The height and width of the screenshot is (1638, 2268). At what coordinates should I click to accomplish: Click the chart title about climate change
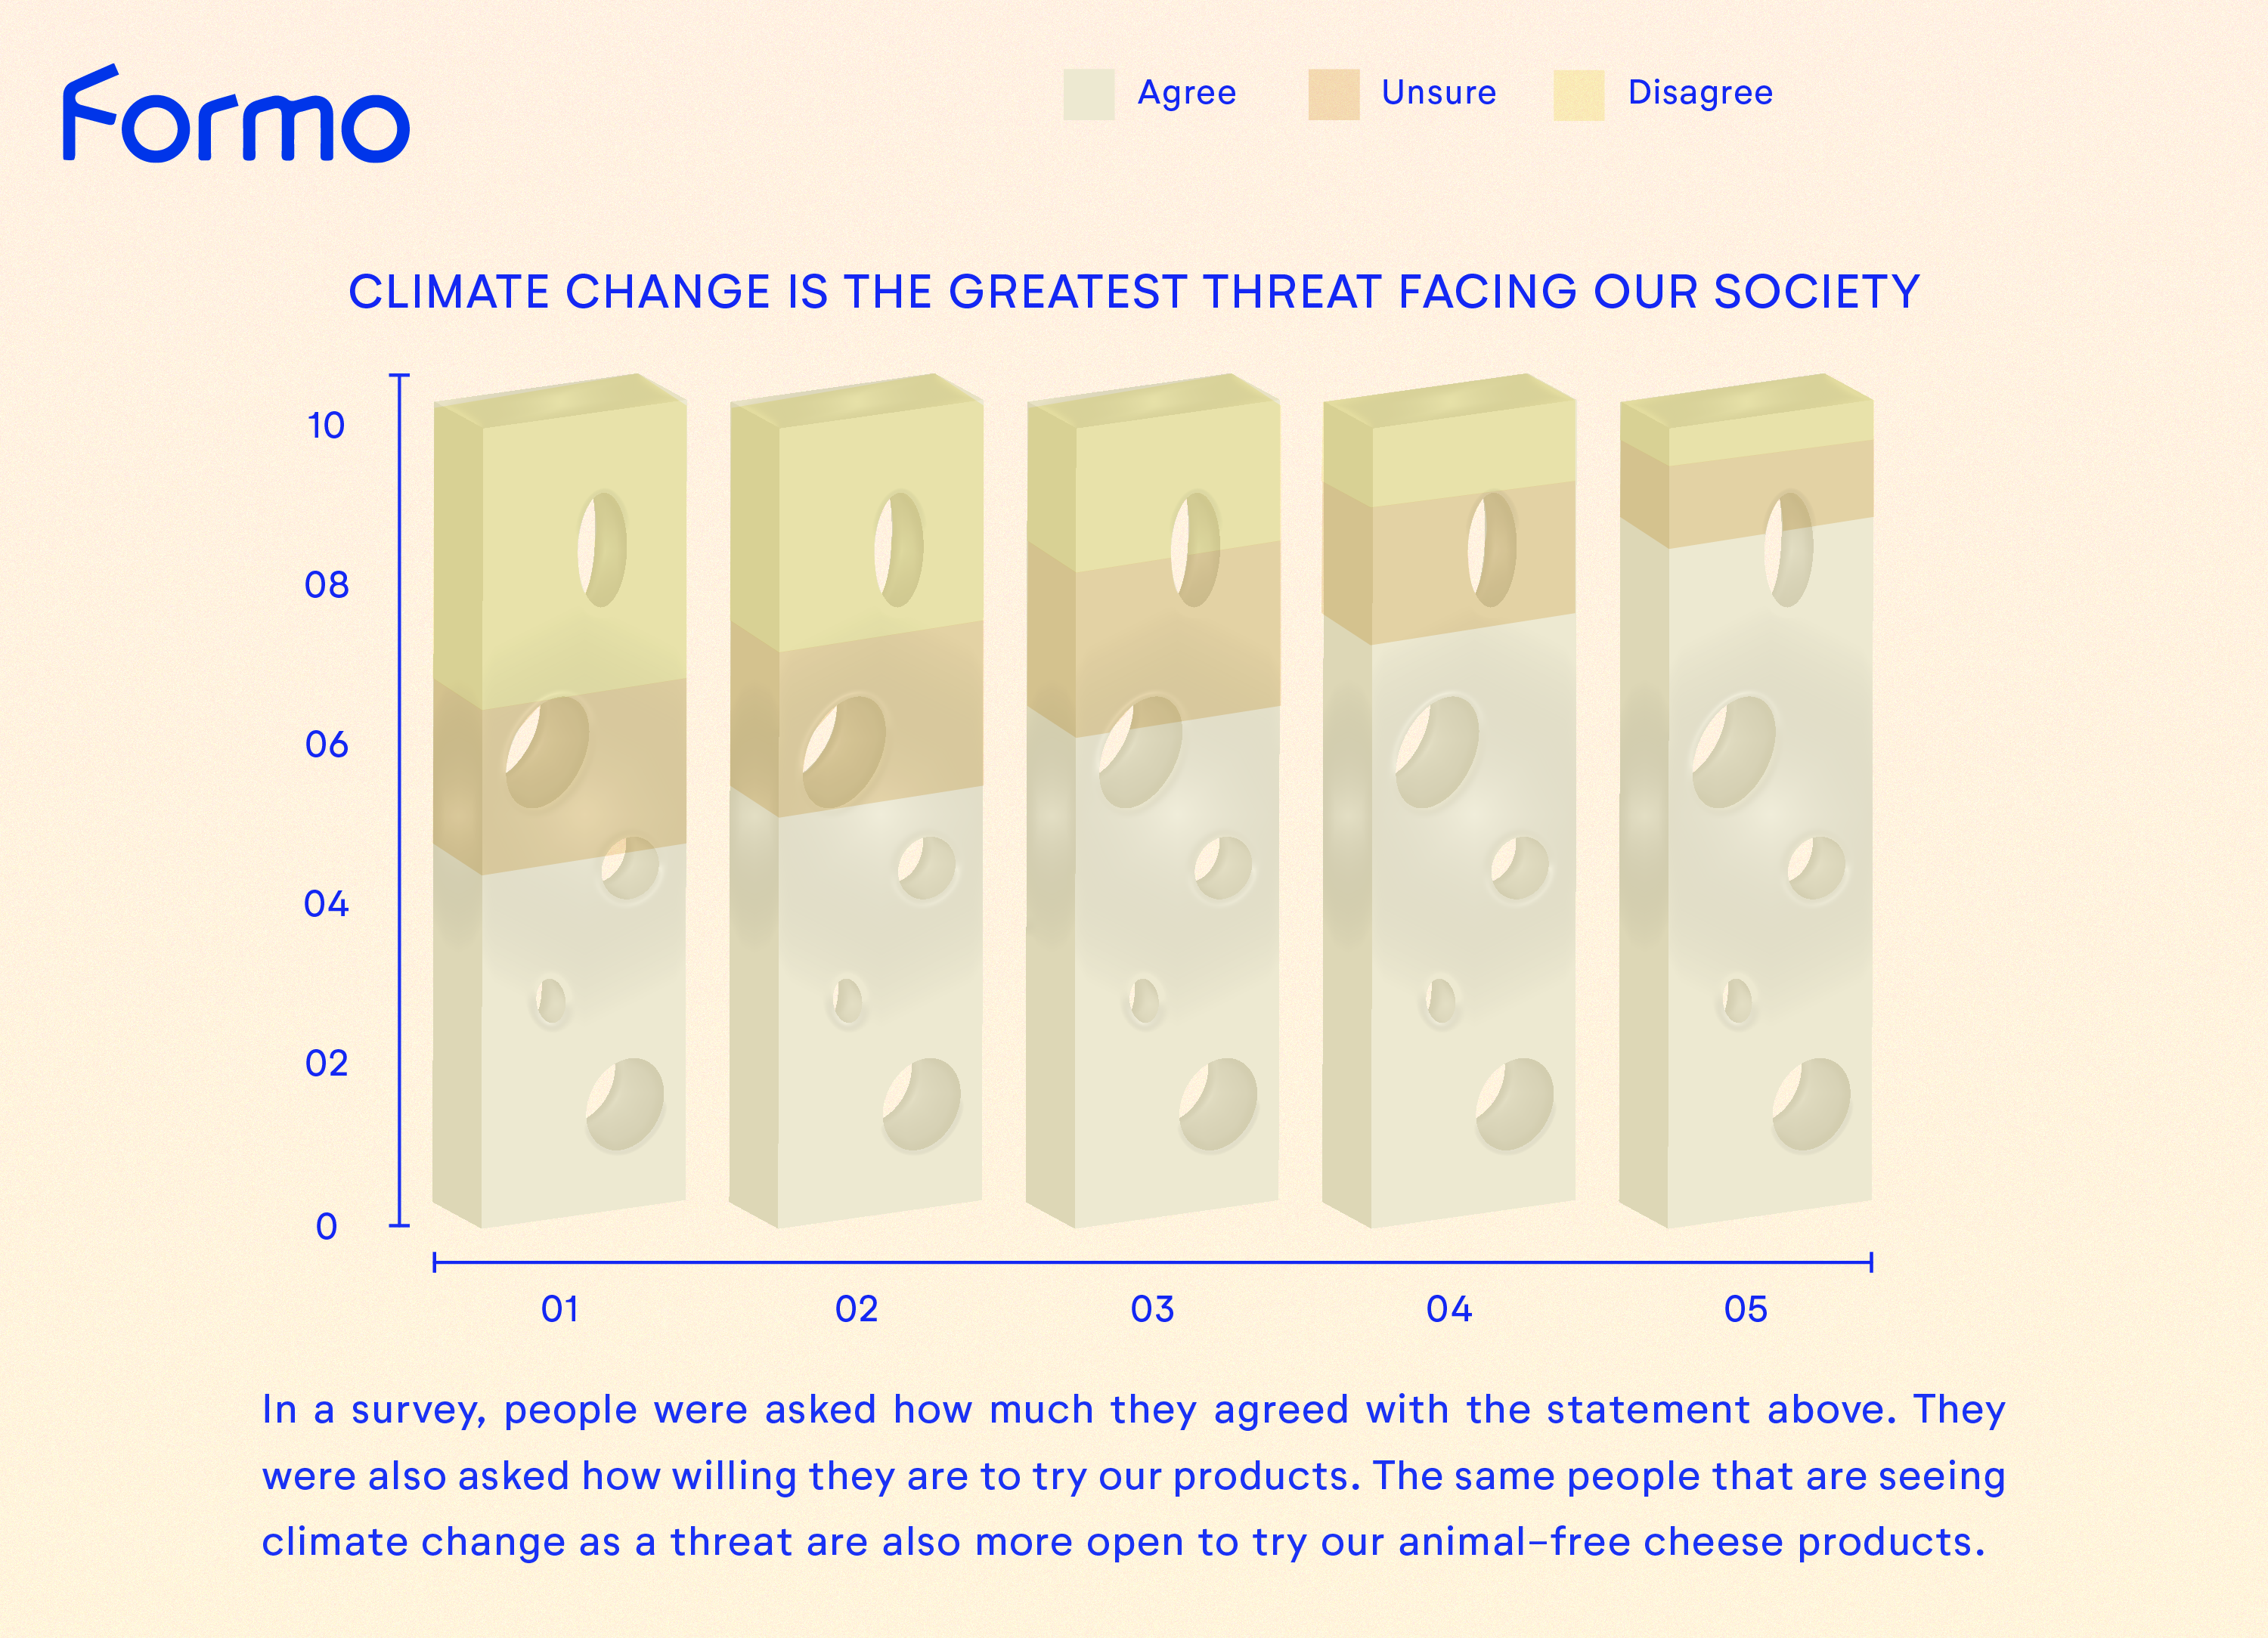[1134, 292]
